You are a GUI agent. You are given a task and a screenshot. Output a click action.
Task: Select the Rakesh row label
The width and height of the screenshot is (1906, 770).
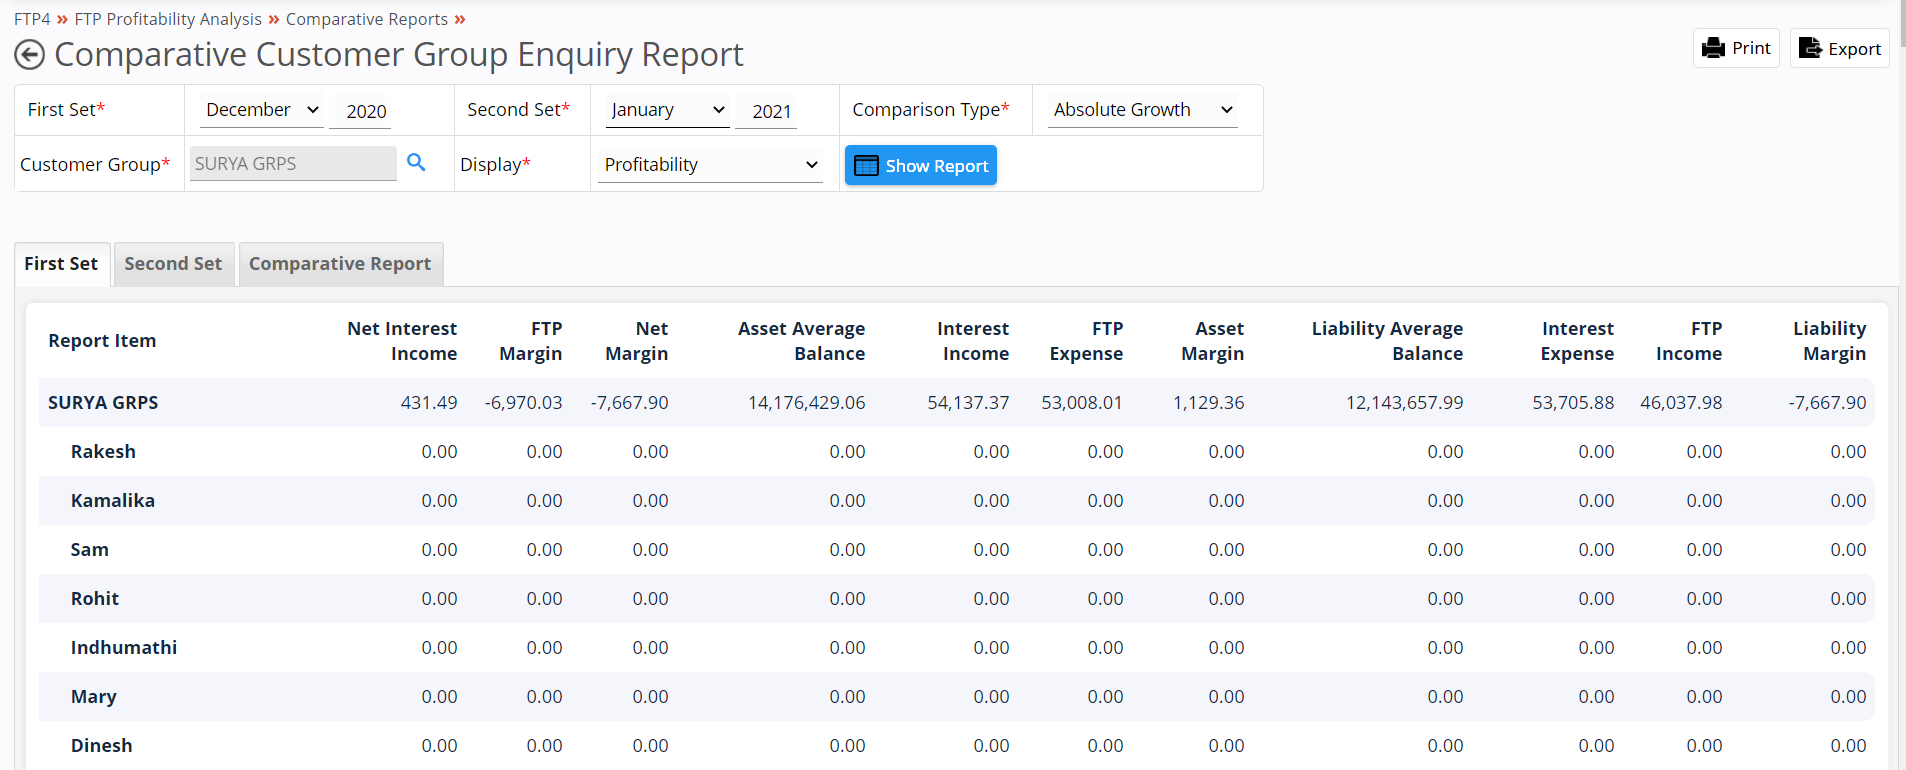103,452
